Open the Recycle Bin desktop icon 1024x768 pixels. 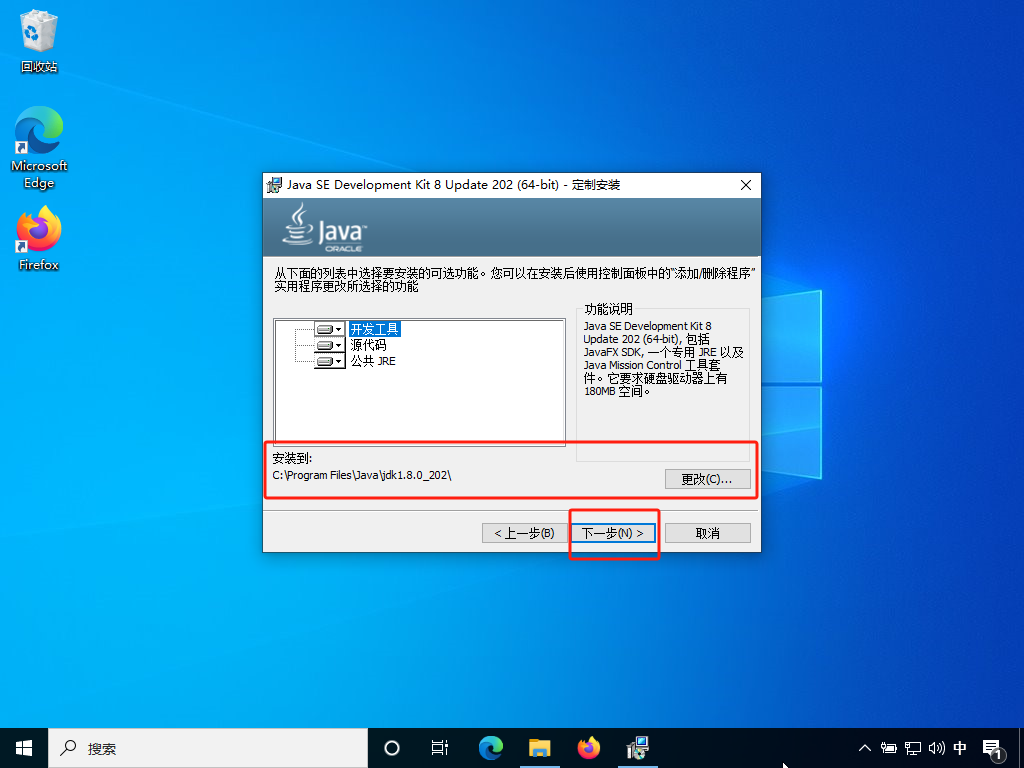point(39,40)
